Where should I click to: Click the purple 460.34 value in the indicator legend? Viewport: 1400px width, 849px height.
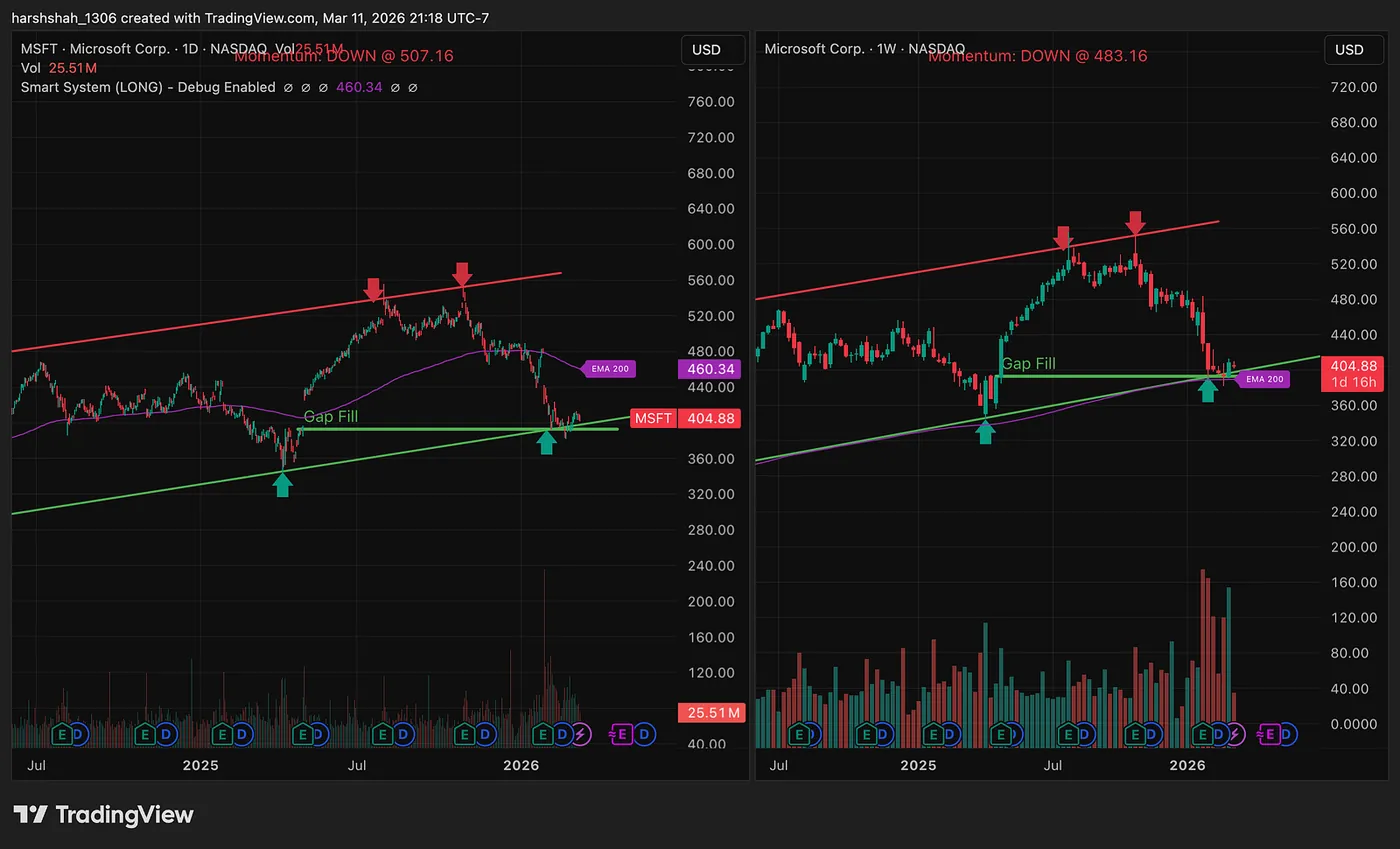[359, 87]
